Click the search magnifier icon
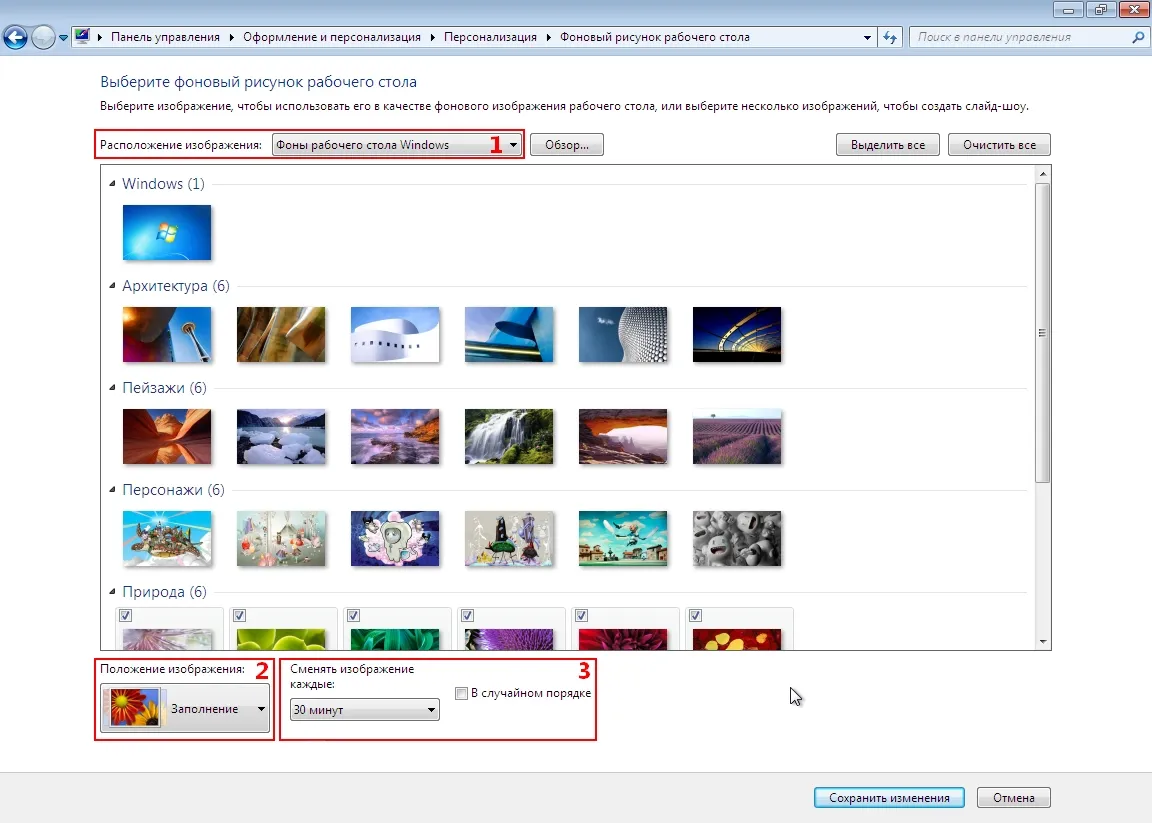 point(1138,37)
